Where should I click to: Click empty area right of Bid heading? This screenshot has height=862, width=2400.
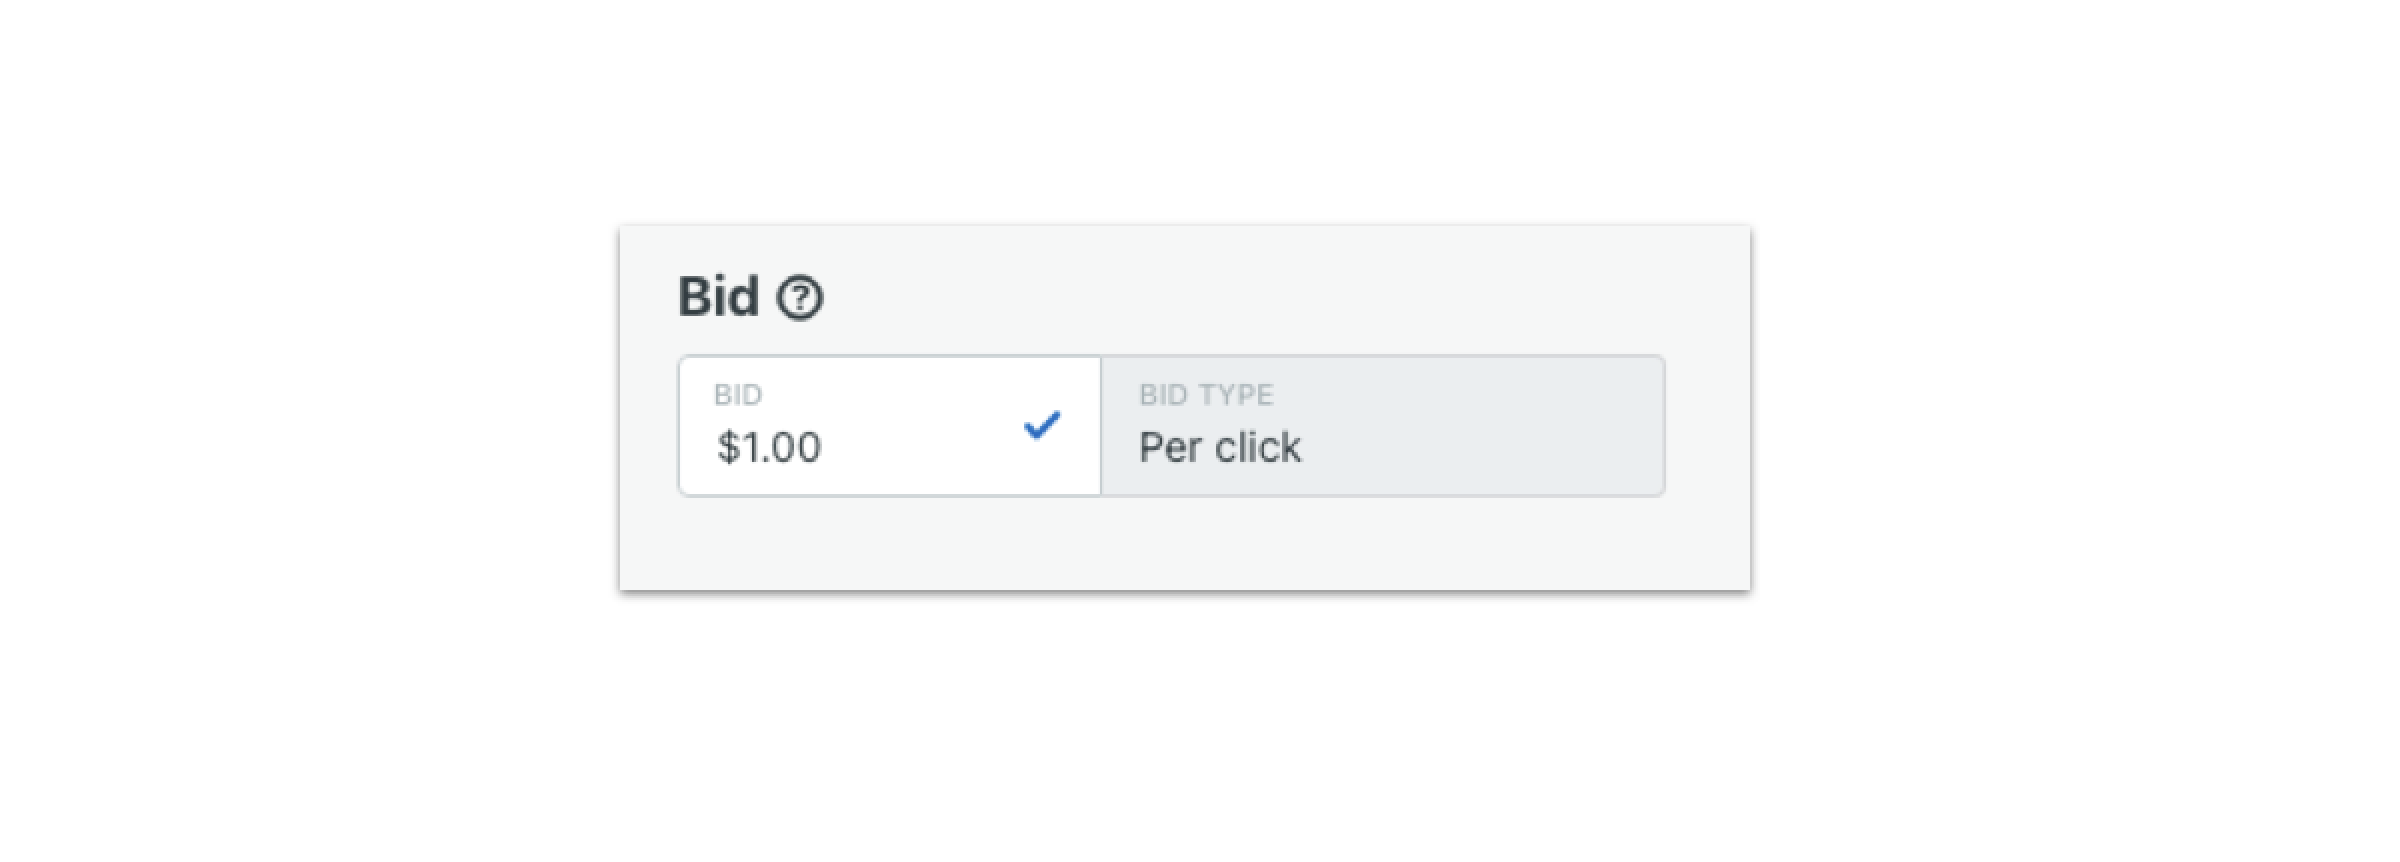point(1250,297)
